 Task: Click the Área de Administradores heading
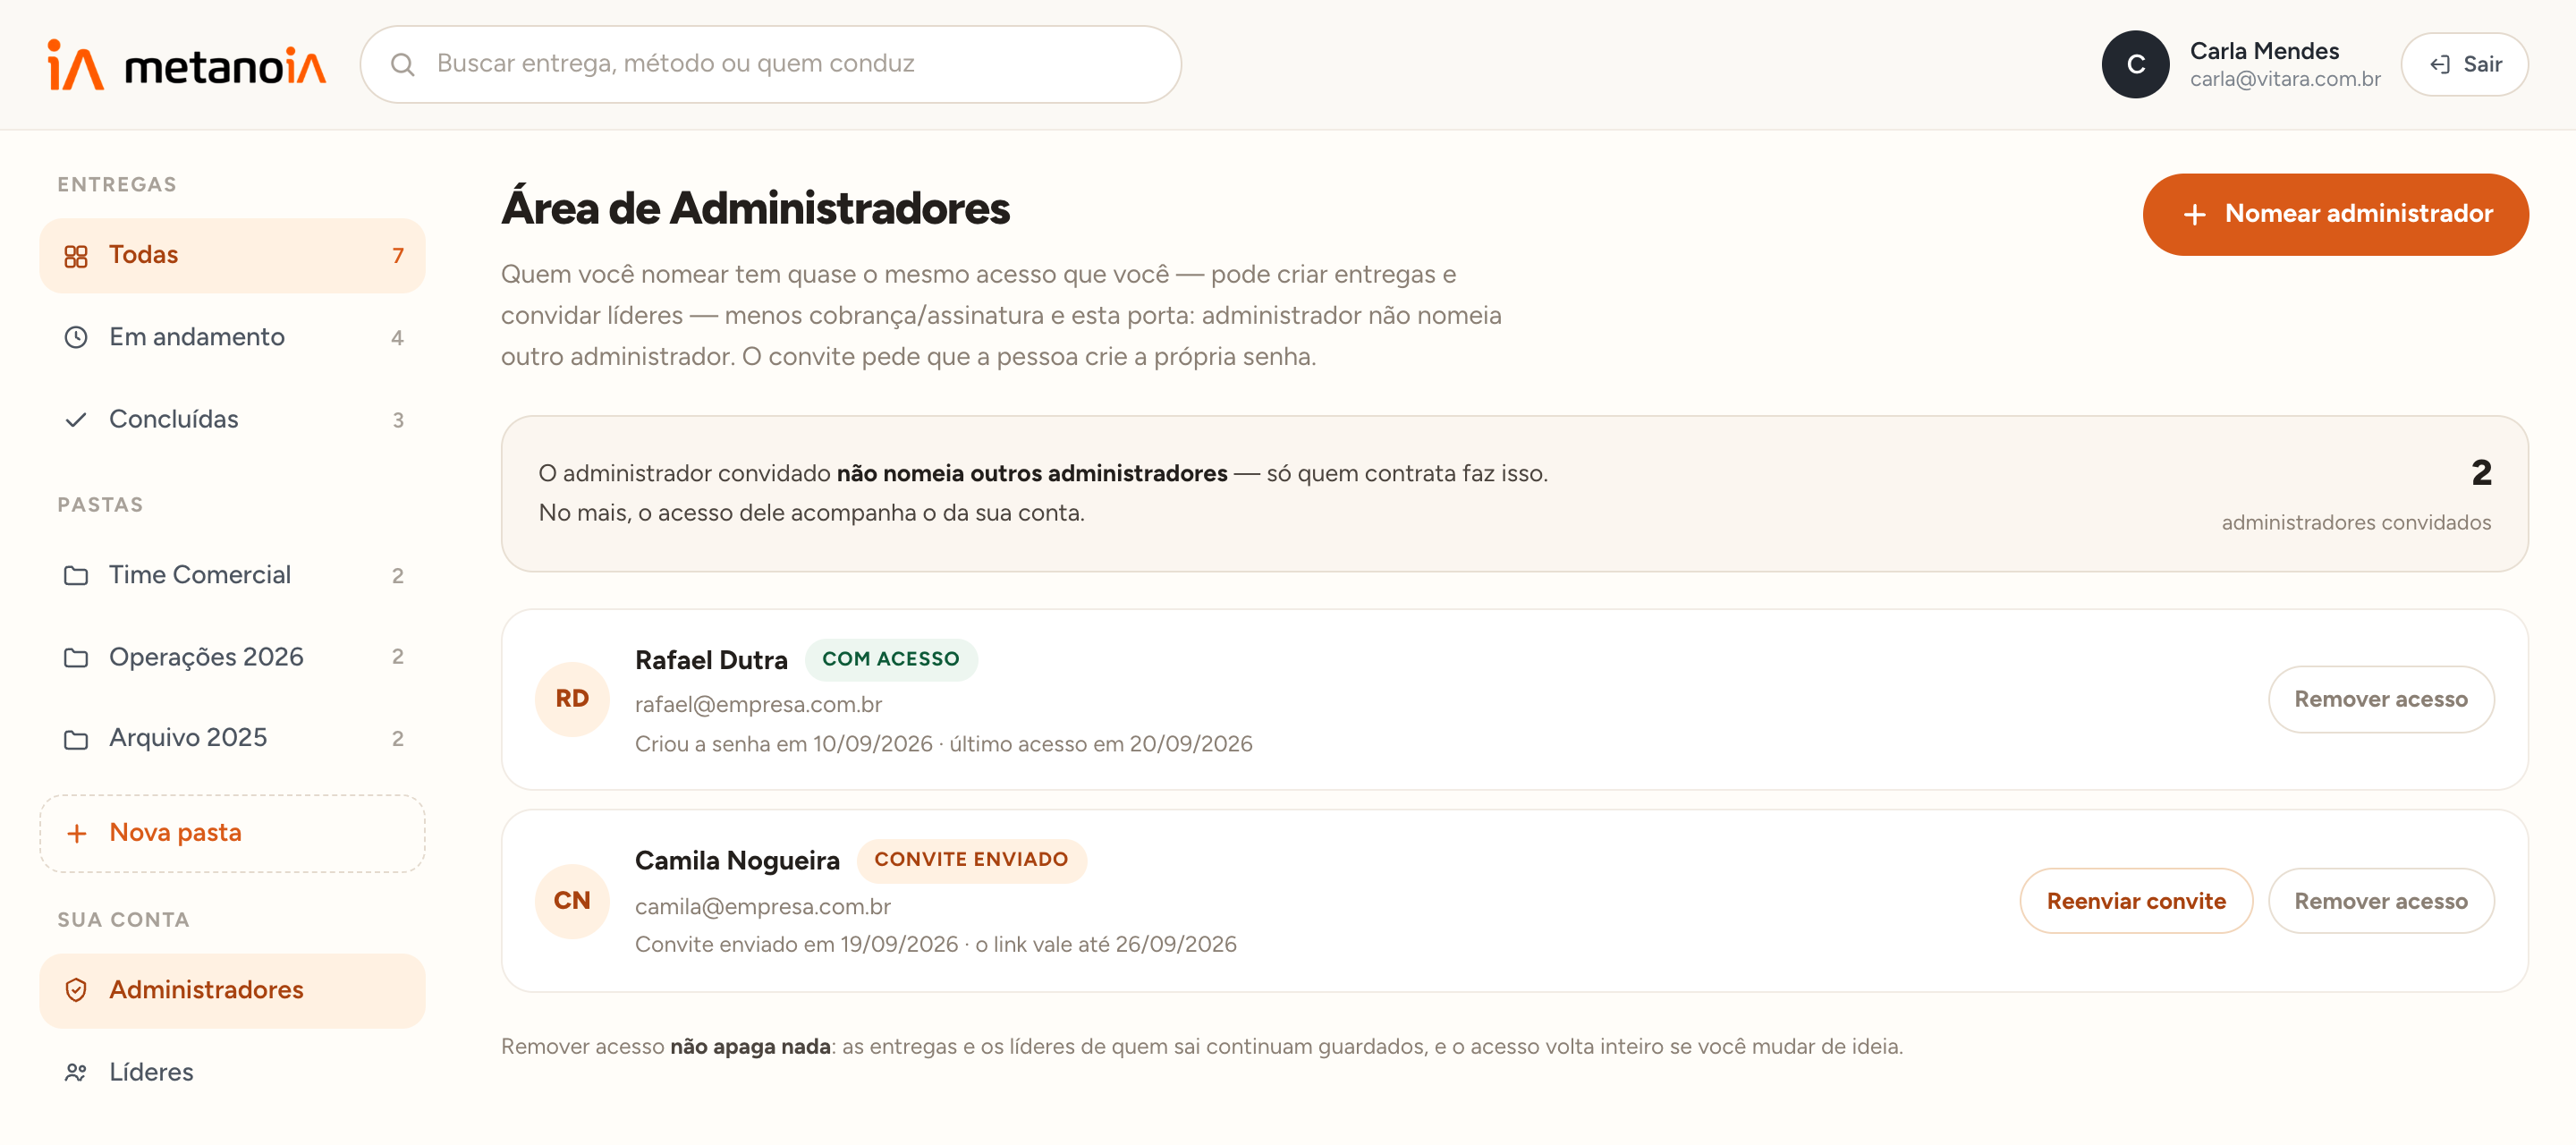[x=755, y=209]
